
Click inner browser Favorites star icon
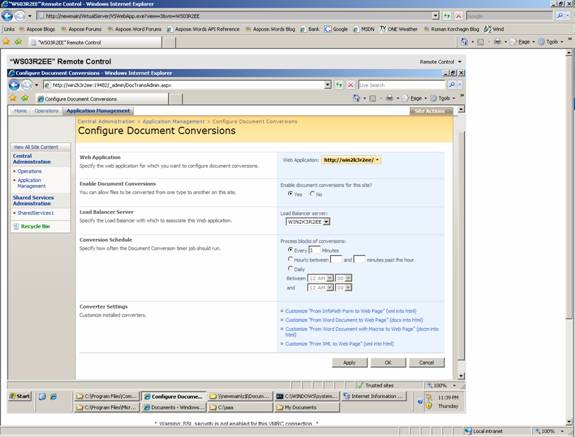13,98
